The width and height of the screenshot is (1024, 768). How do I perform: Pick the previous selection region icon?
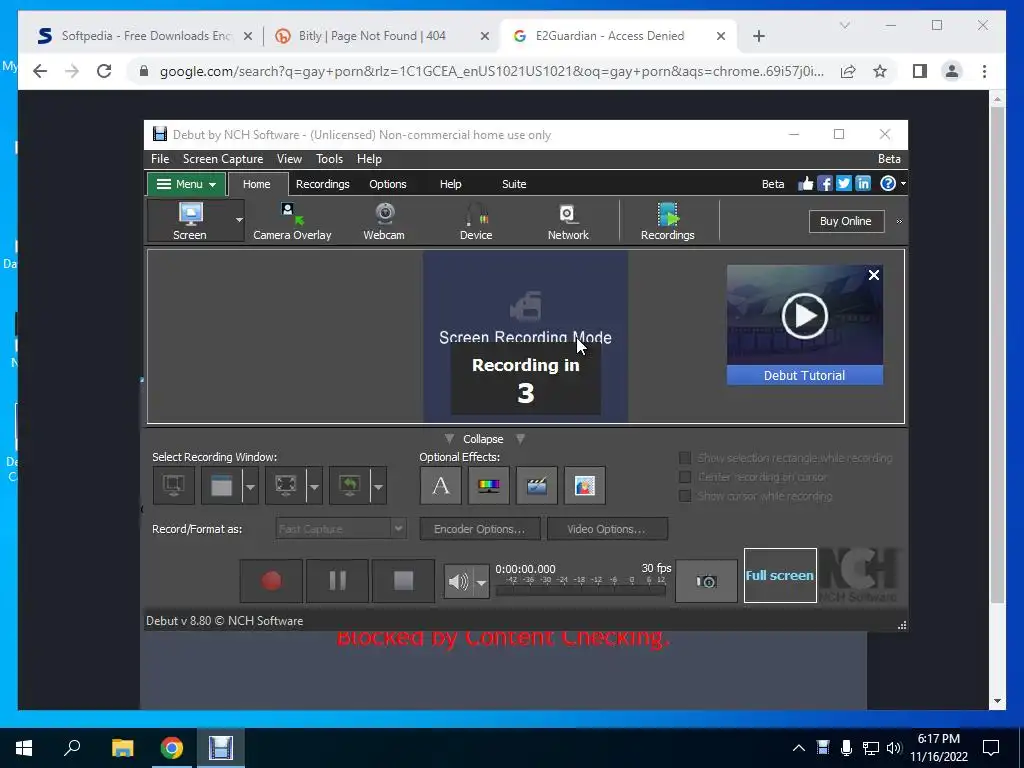point(349,485)
